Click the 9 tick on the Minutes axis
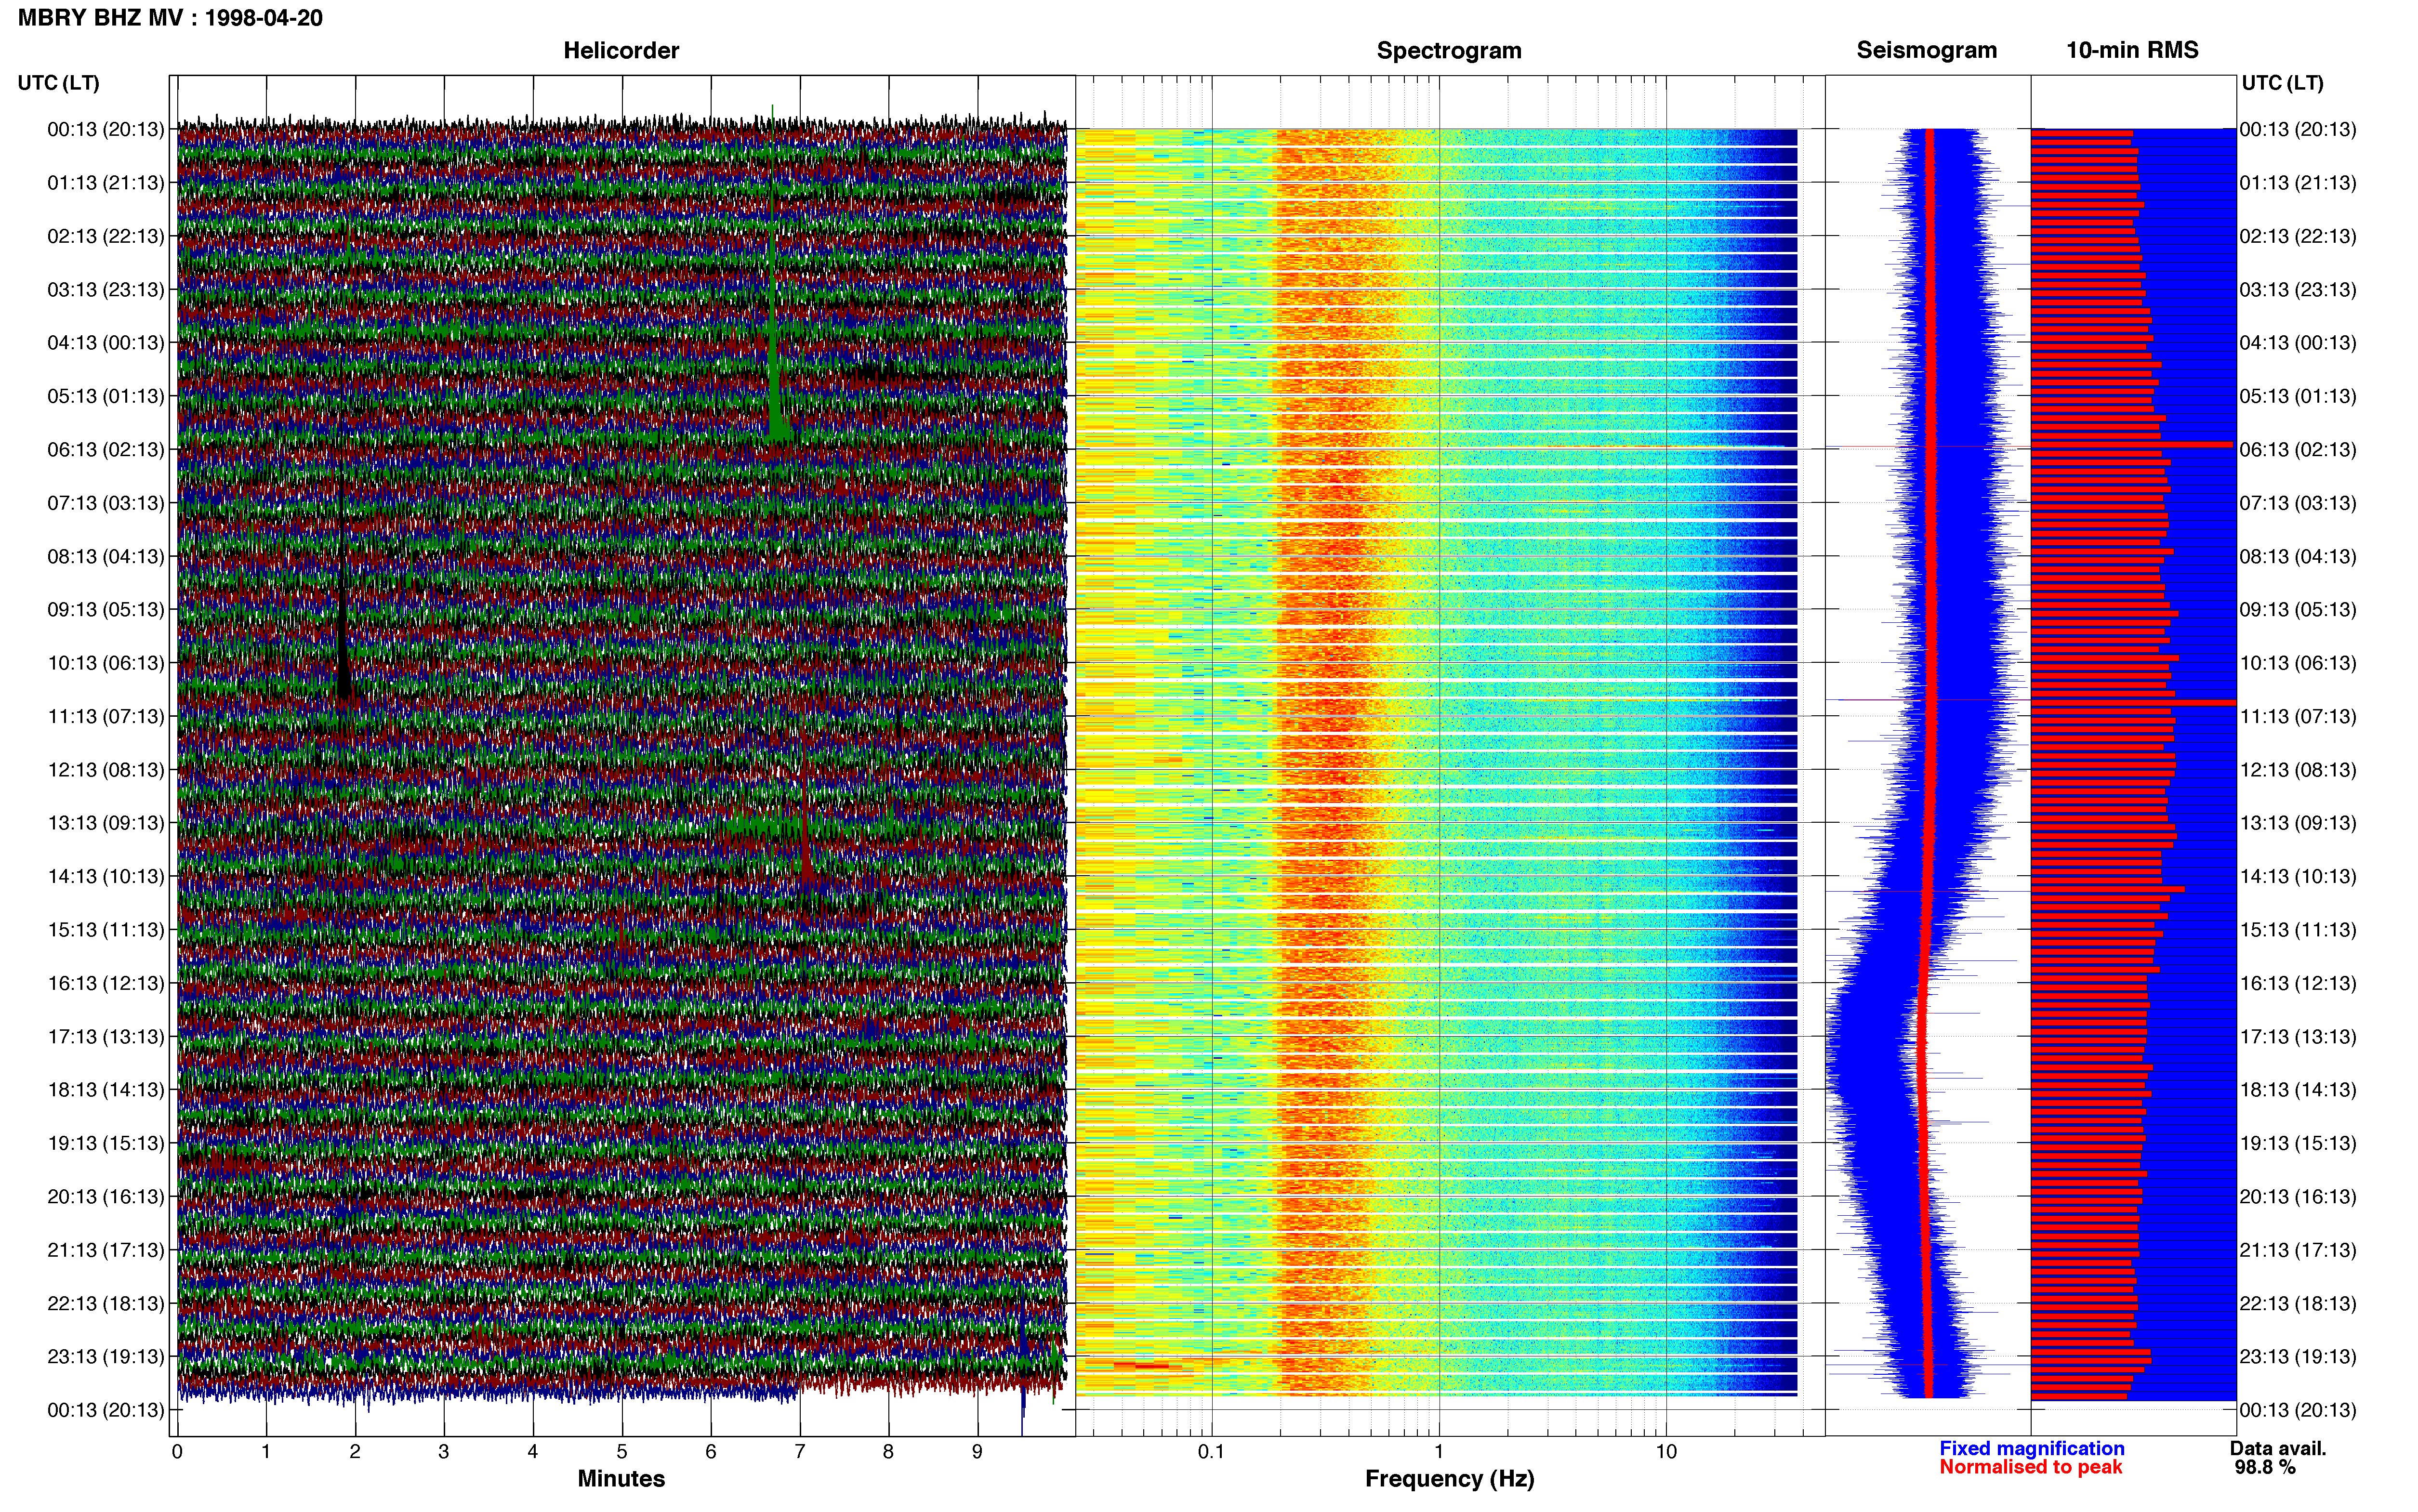Image resolution: width=2418 pixels, height=1512 pixels. 977,1451
